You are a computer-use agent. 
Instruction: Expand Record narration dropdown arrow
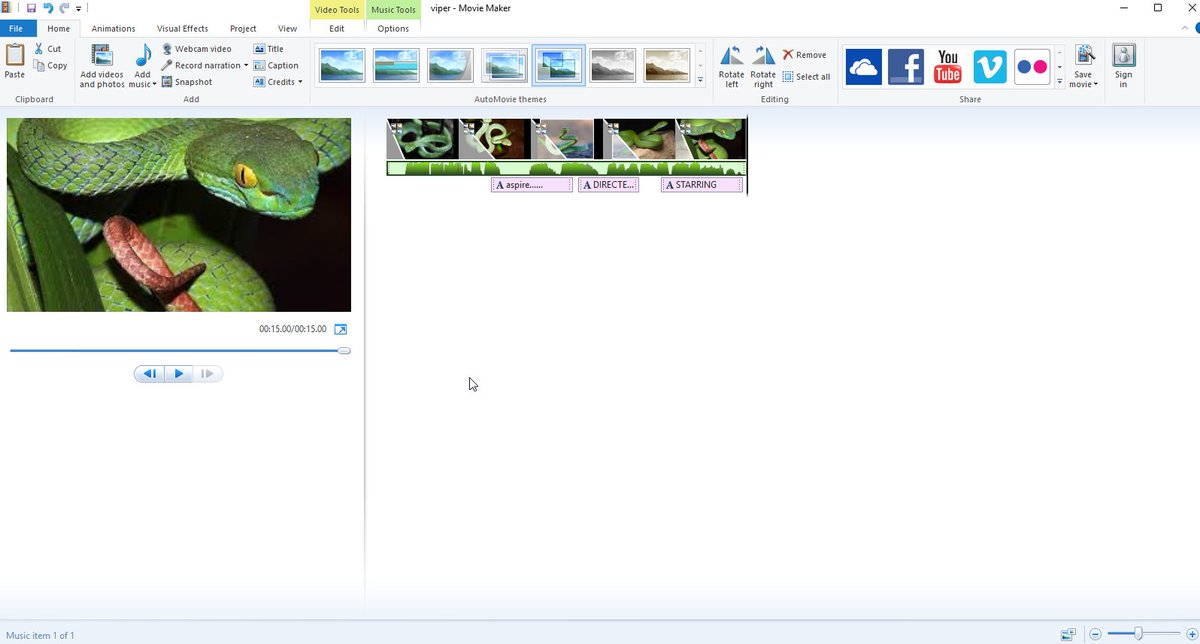pos(246,65)
